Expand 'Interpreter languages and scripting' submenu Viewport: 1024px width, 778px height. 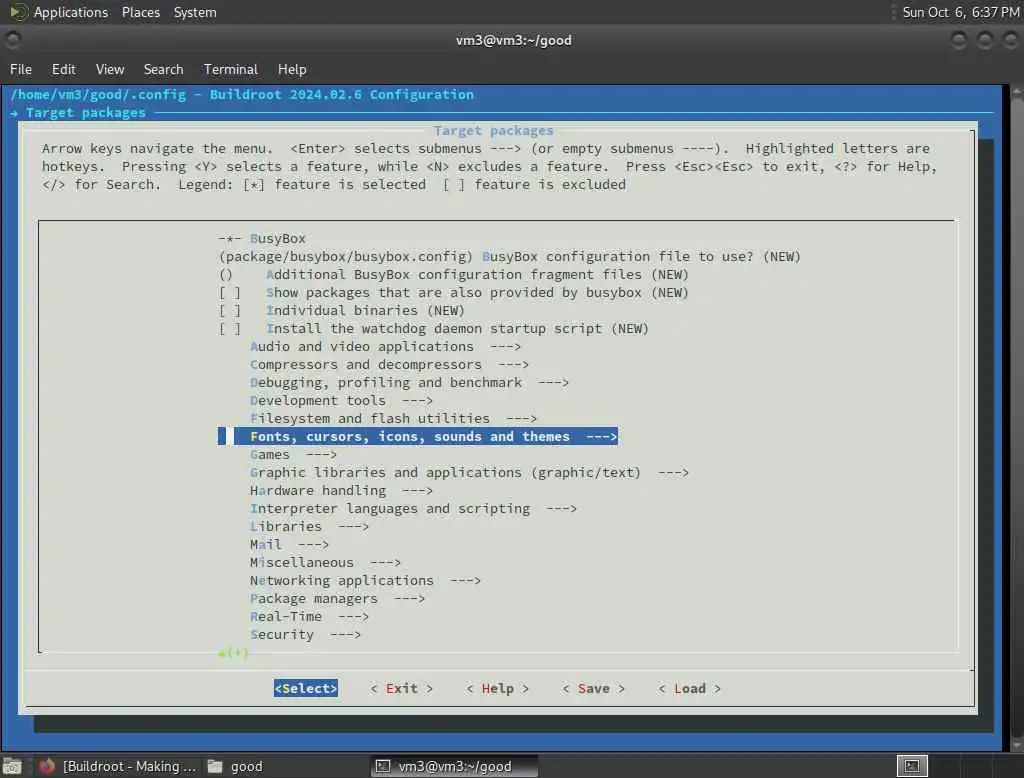tap(413, 508)
